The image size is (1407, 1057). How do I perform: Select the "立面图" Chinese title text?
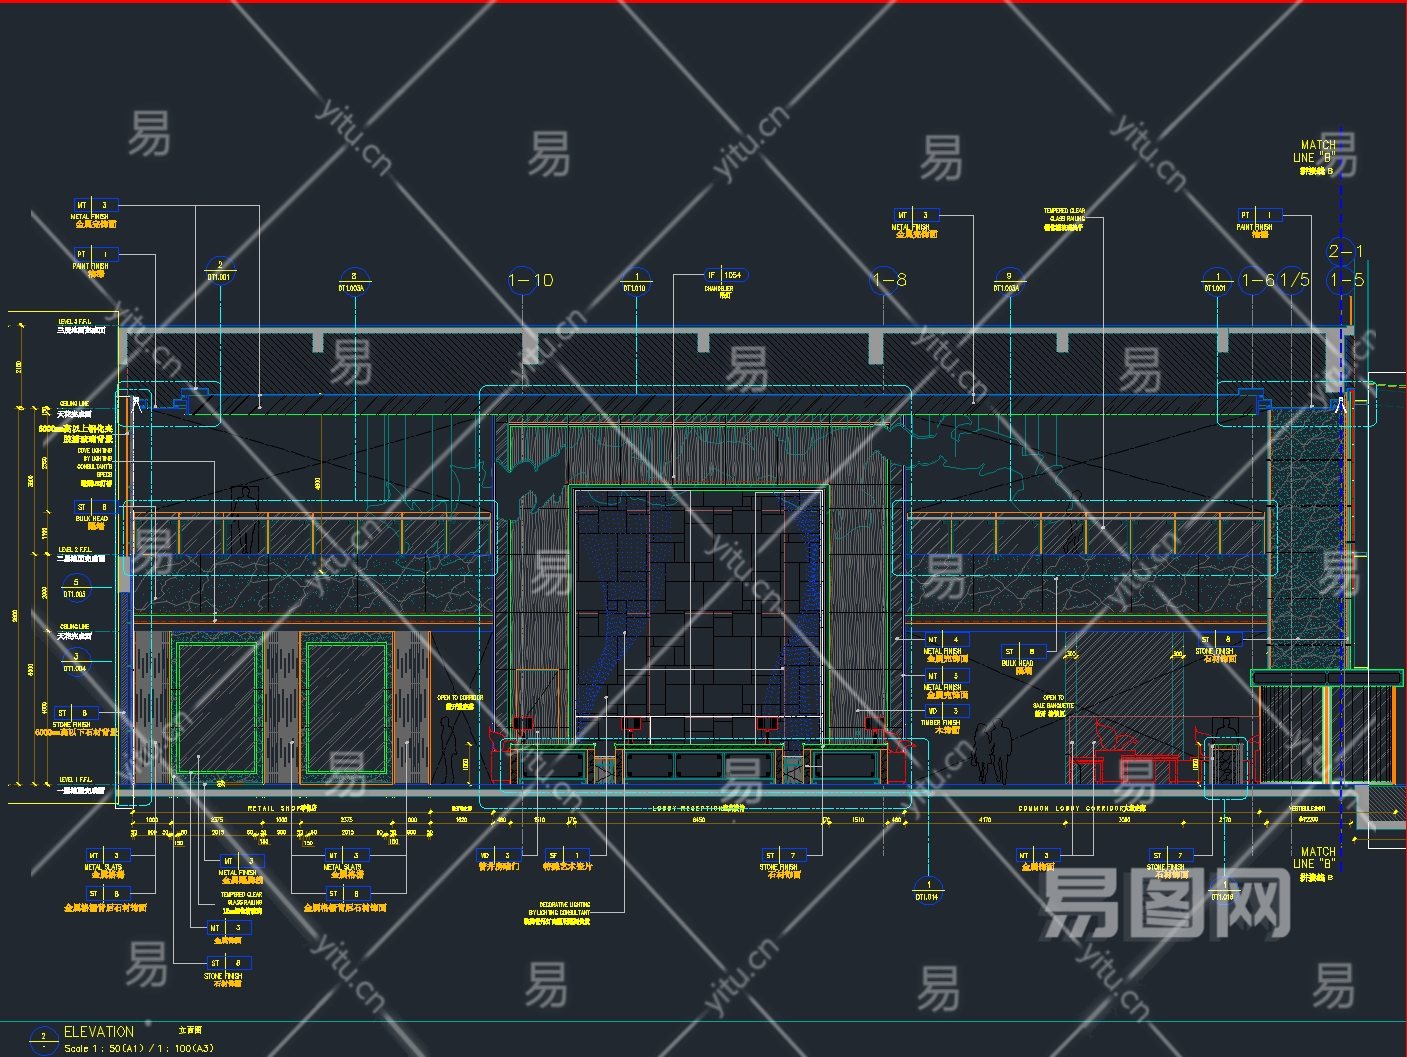(x=190, y=1030)
